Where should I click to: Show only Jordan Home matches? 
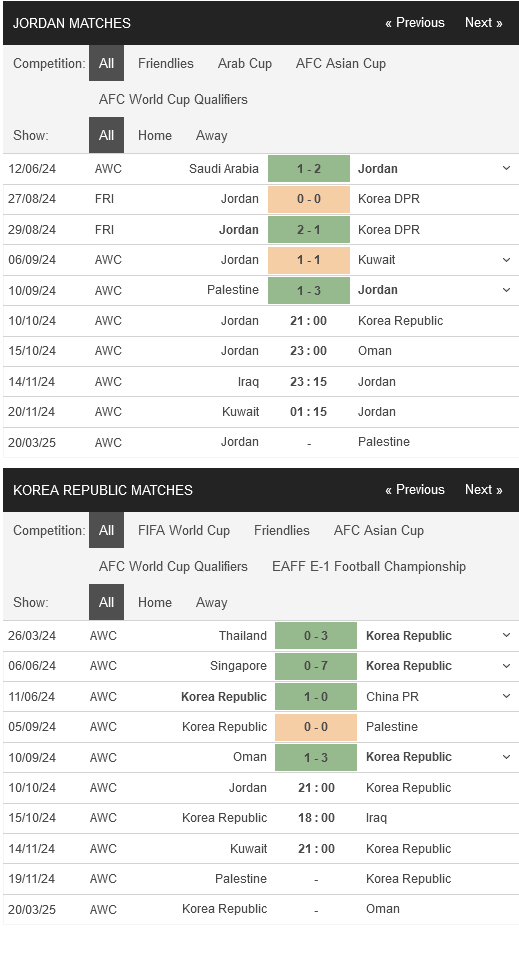click(x=155, y=136)
